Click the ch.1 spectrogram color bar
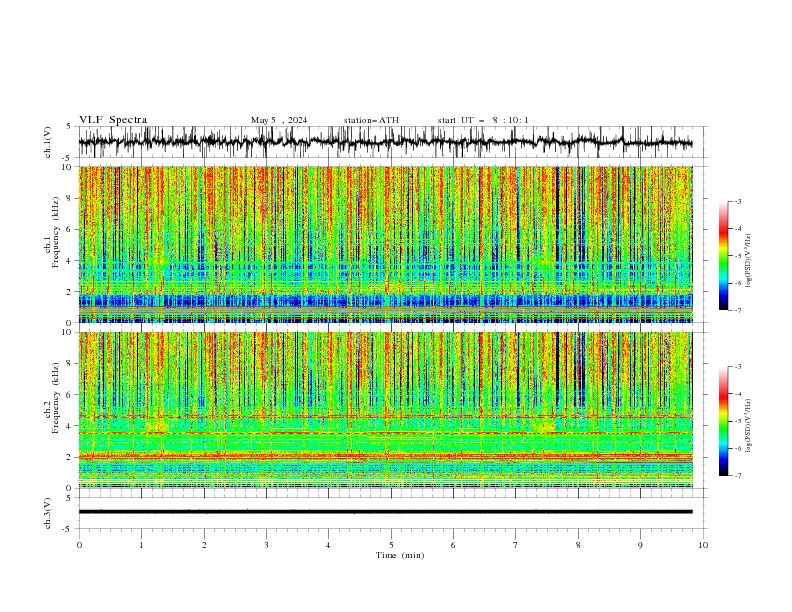 click(723, 256)
